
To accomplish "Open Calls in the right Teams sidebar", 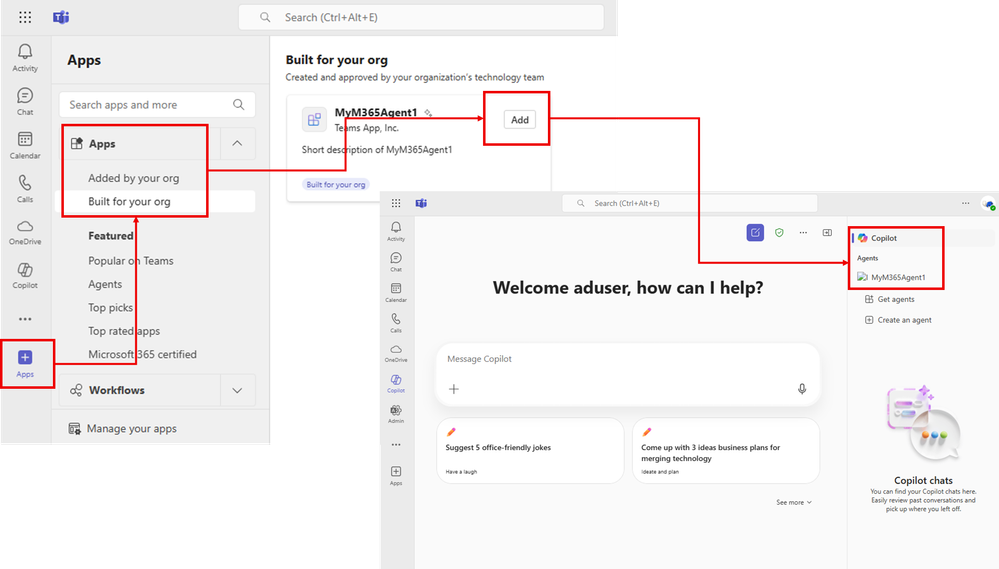I will 396,323.
